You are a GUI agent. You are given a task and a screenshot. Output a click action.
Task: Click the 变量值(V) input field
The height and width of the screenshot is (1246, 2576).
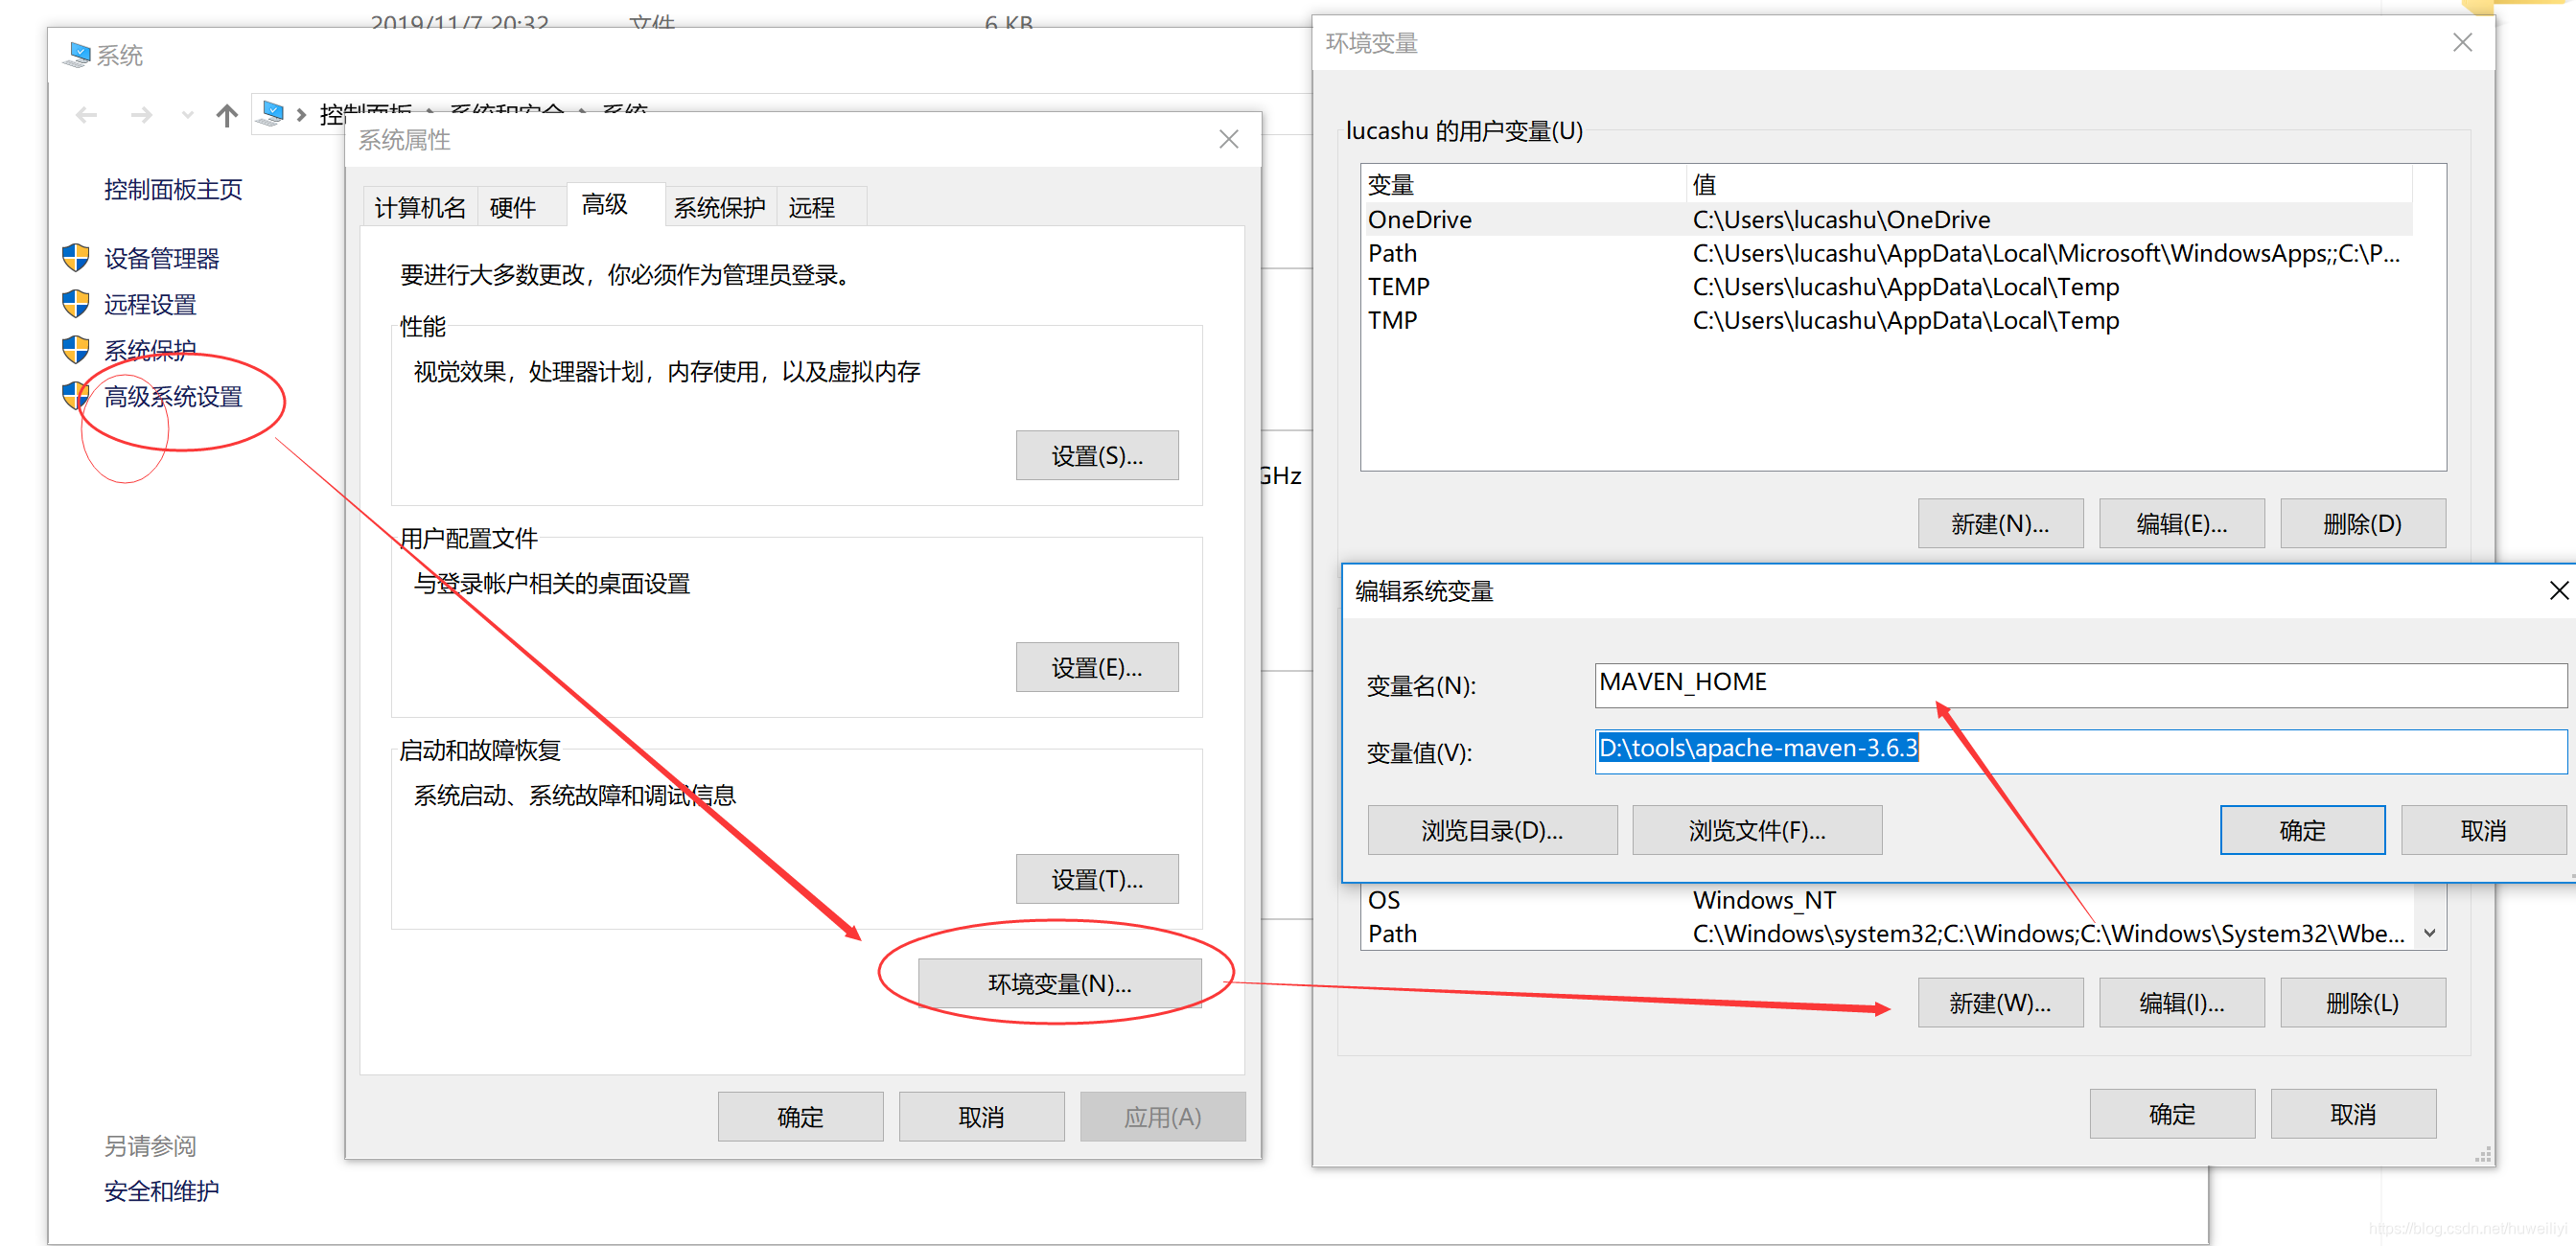[x=2080, y=750]
